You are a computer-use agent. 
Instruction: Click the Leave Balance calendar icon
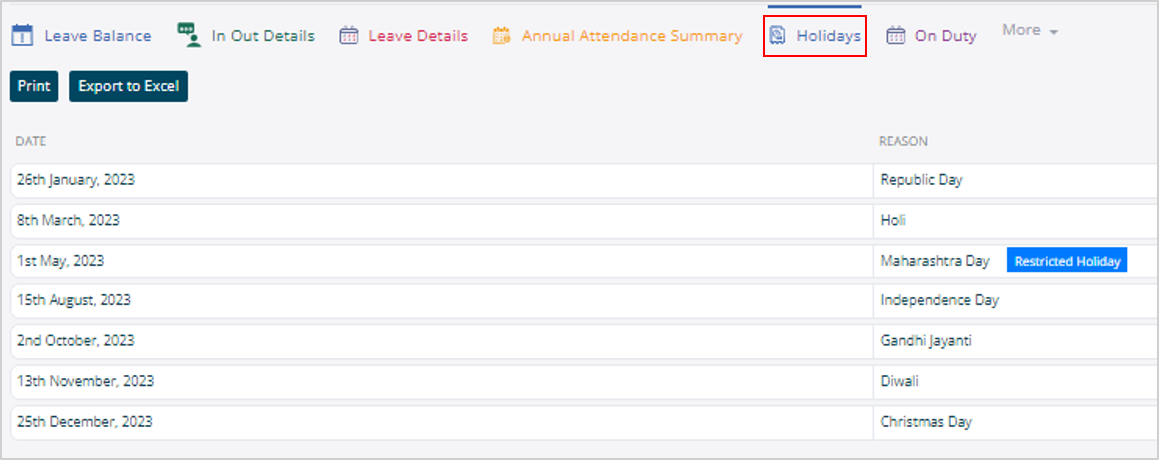click(x=22, y=36)
